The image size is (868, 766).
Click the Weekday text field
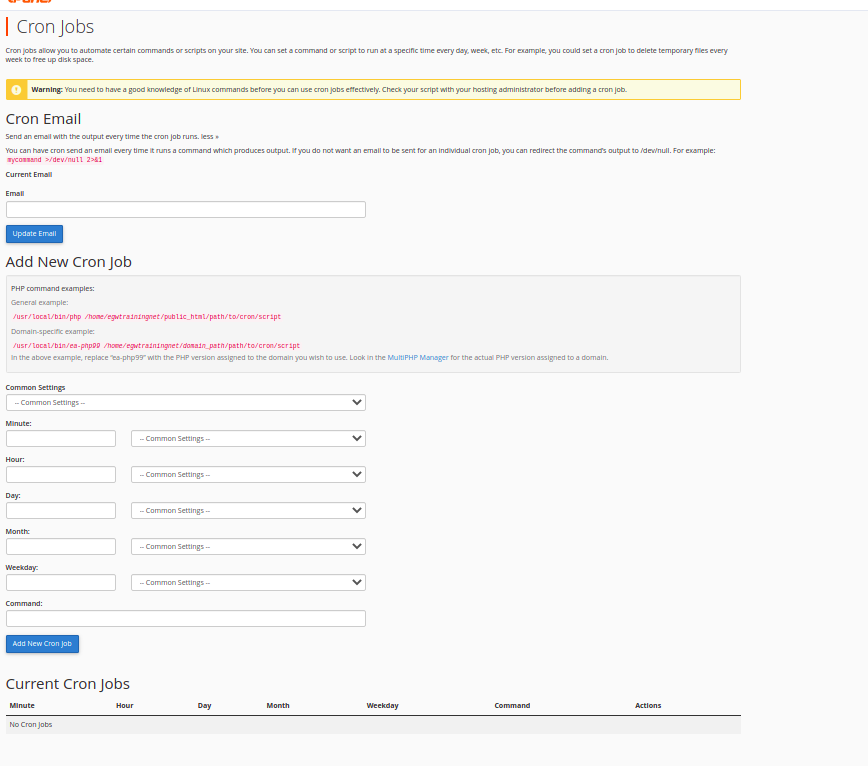(x=61, y=582)
